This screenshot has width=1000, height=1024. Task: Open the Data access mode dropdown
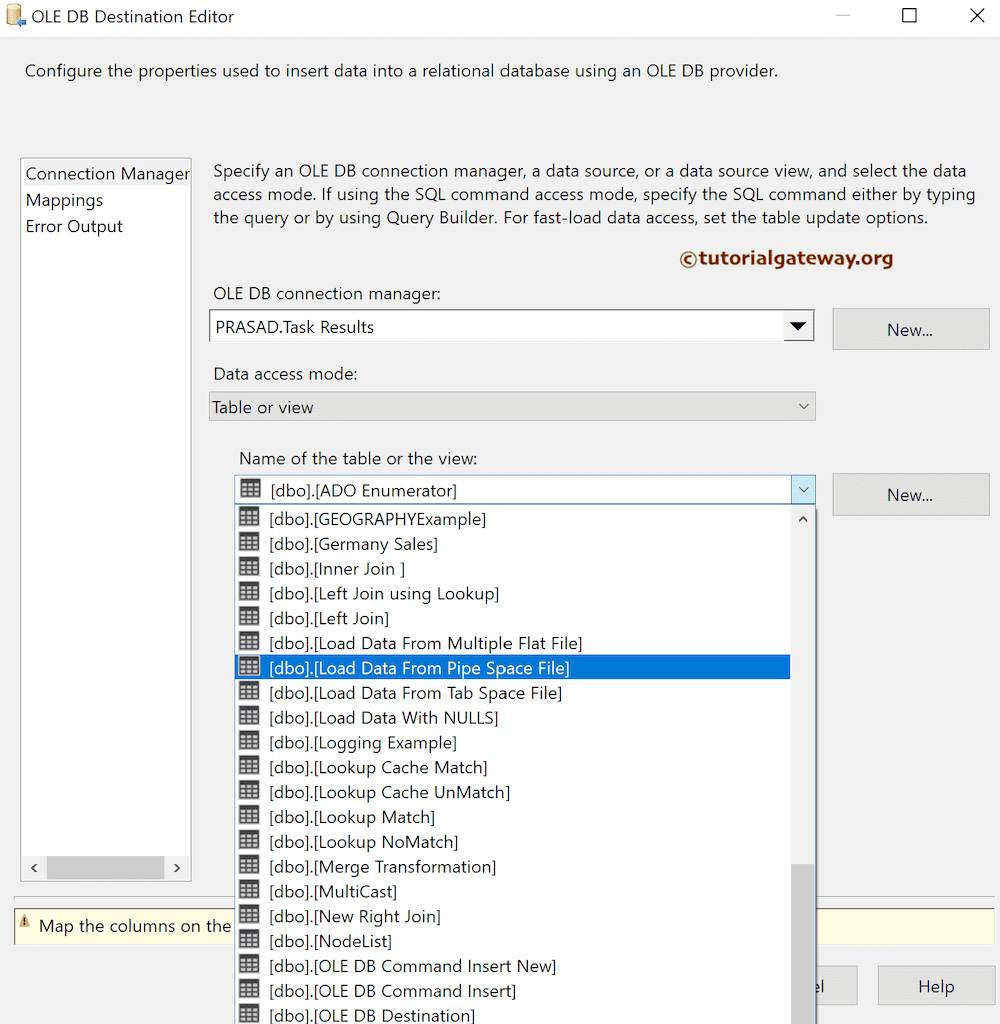pos(803,406)
